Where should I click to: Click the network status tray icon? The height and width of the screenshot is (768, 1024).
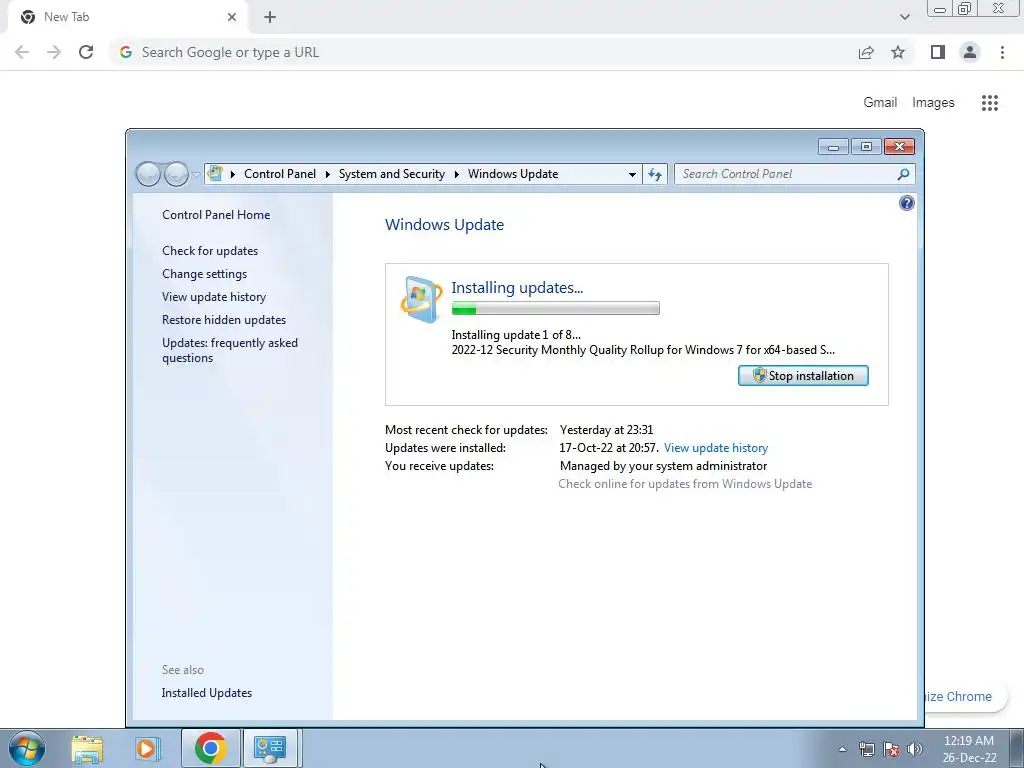pos(867,749)
